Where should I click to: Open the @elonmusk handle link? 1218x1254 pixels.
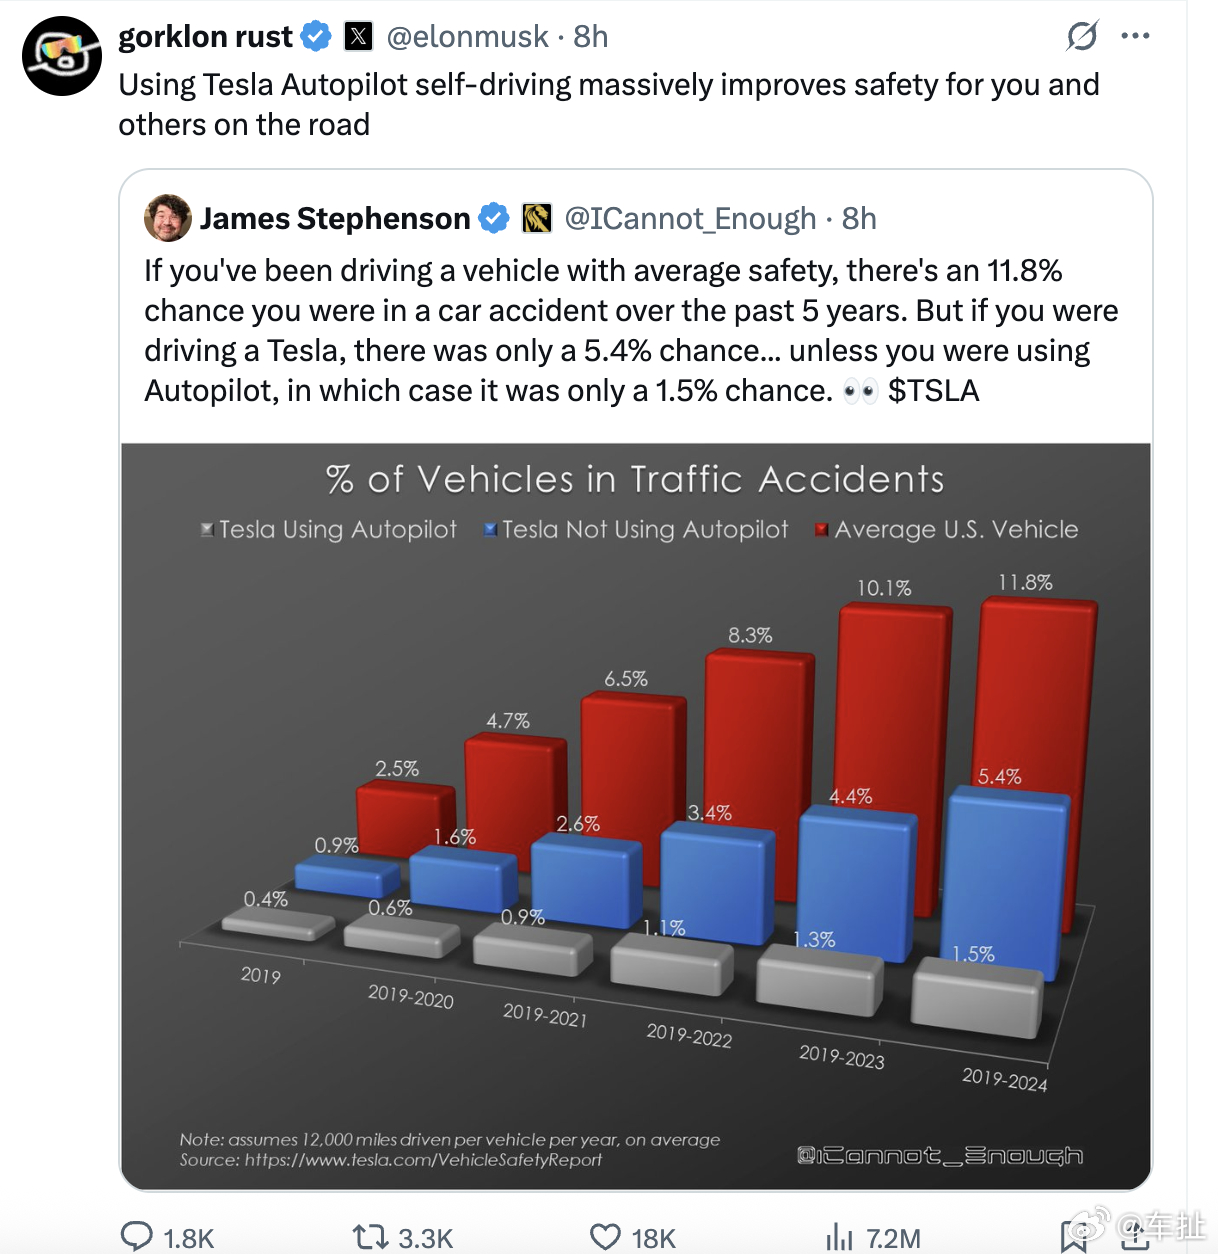[467, 37]
